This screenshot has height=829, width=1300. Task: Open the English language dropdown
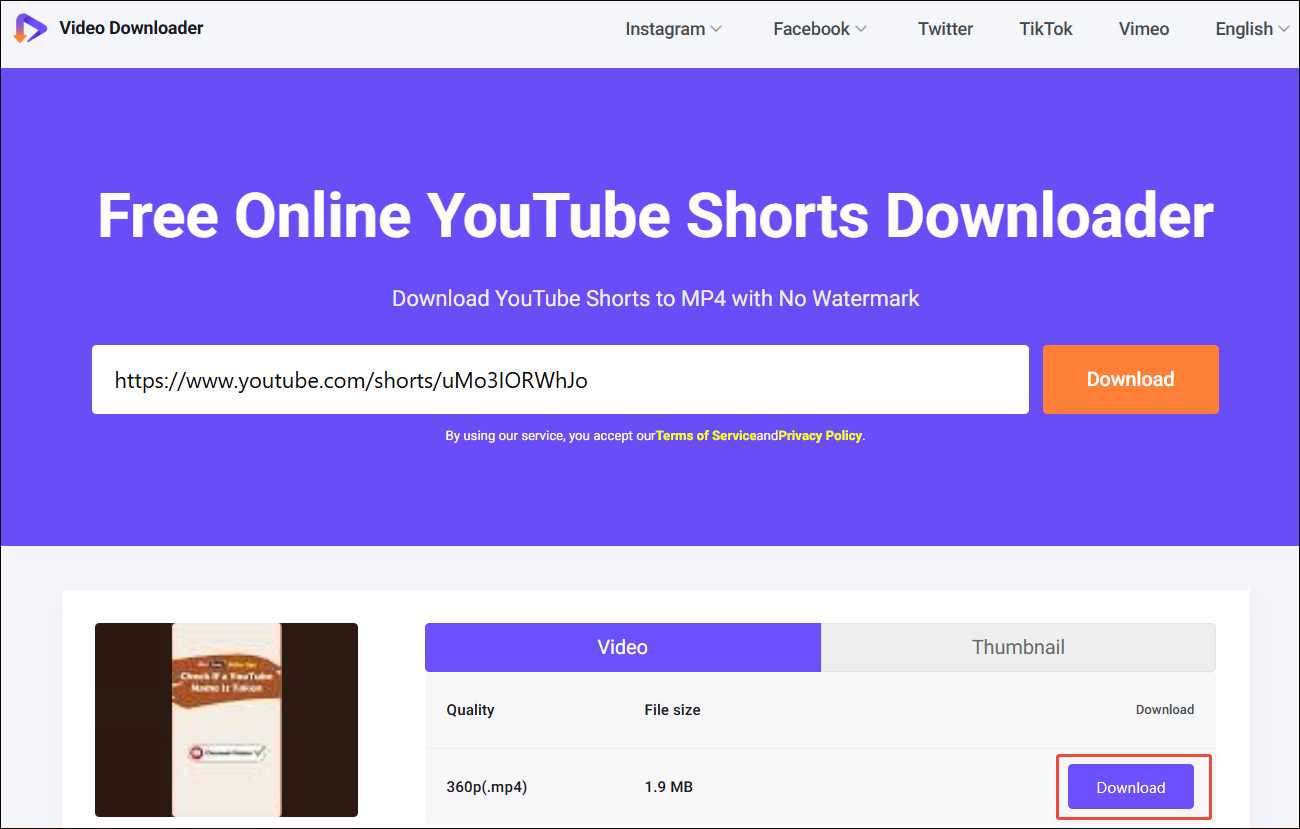(1252, 29)
